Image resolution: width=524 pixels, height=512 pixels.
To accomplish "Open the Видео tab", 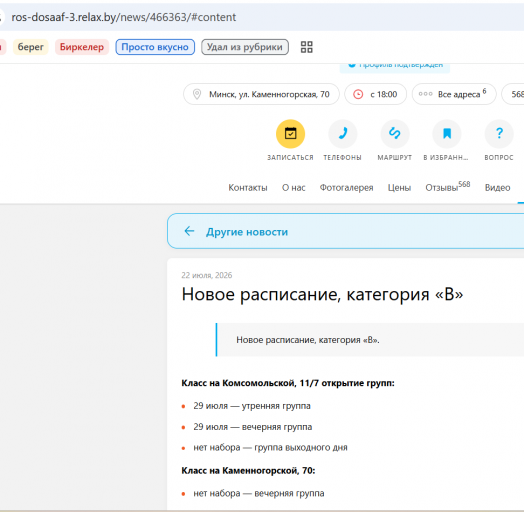I will tap(497, 188).
